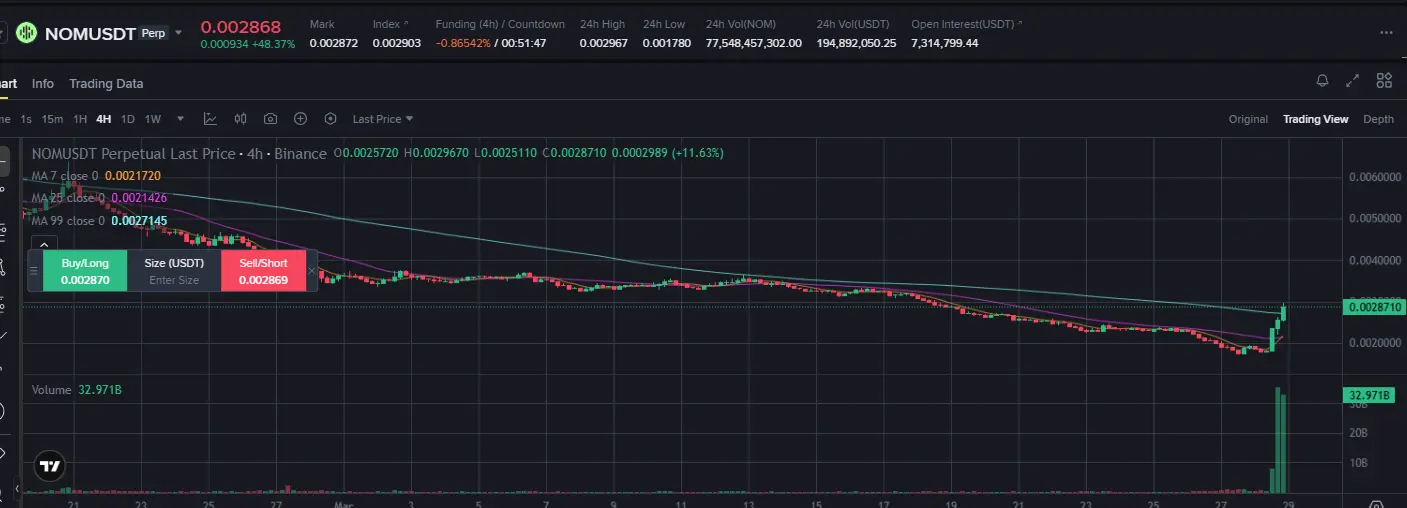Open the Last Price dropdown
Viewport: 1407px width, 508px height.
[x=383, y=119]
